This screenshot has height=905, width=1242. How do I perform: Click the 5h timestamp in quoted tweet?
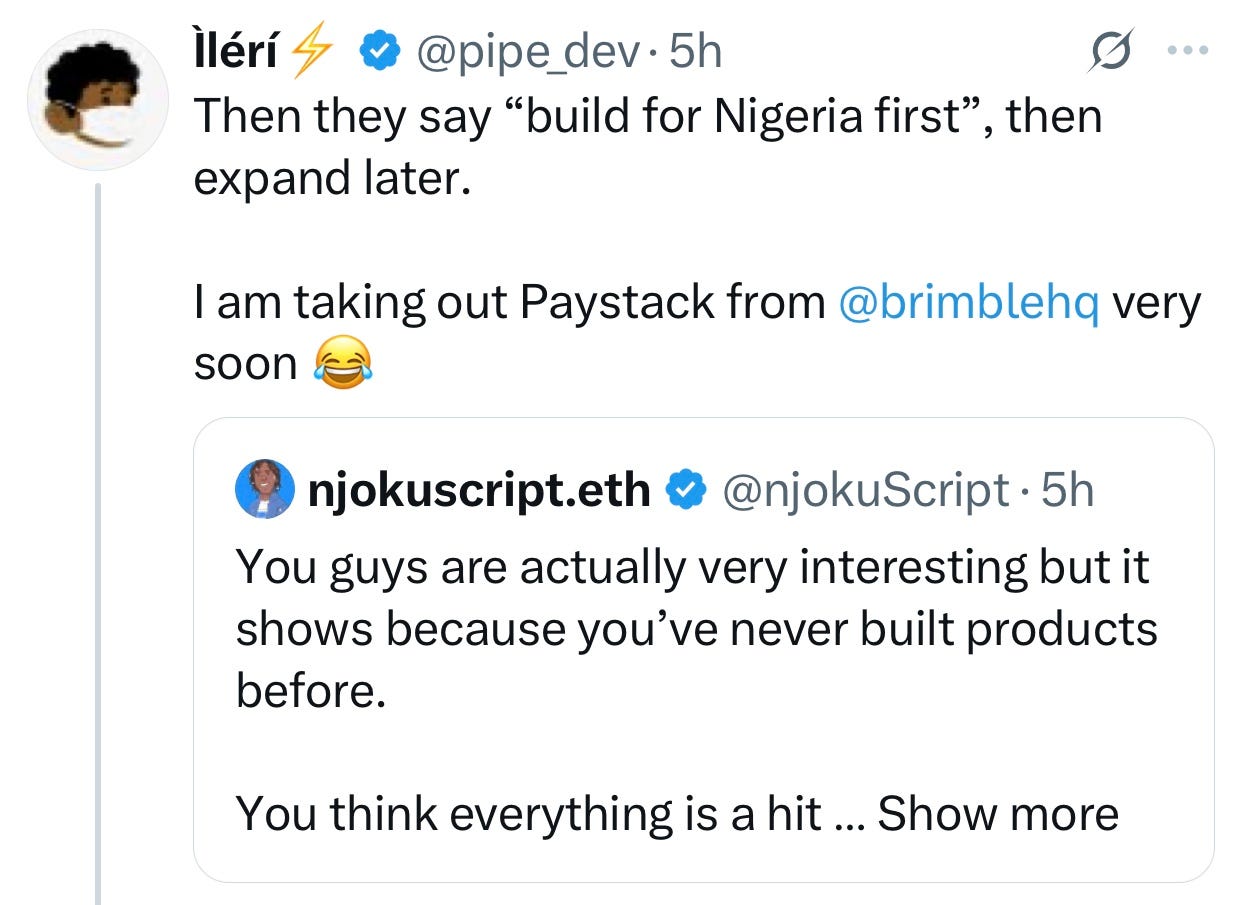[x=1067, y=490]
